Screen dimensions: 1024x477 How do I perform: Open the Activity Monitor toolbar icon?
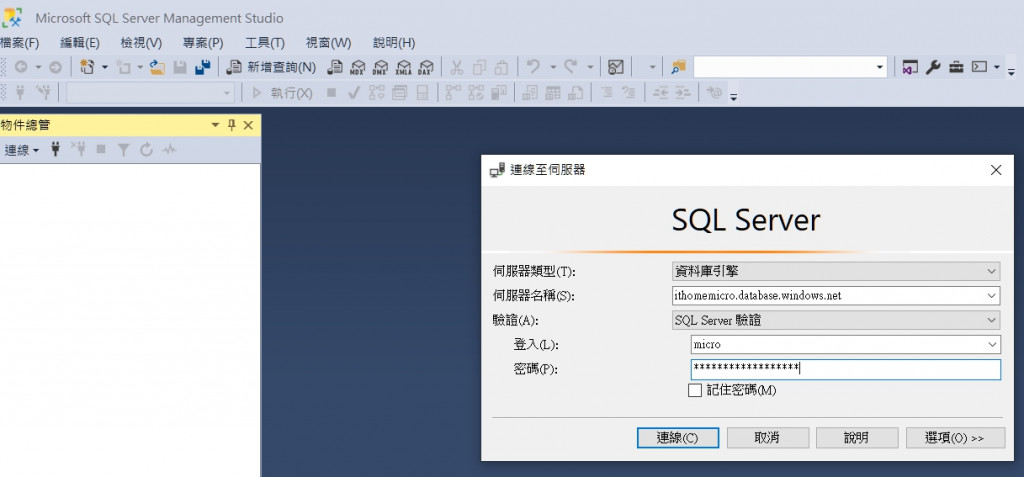(615, 67)
